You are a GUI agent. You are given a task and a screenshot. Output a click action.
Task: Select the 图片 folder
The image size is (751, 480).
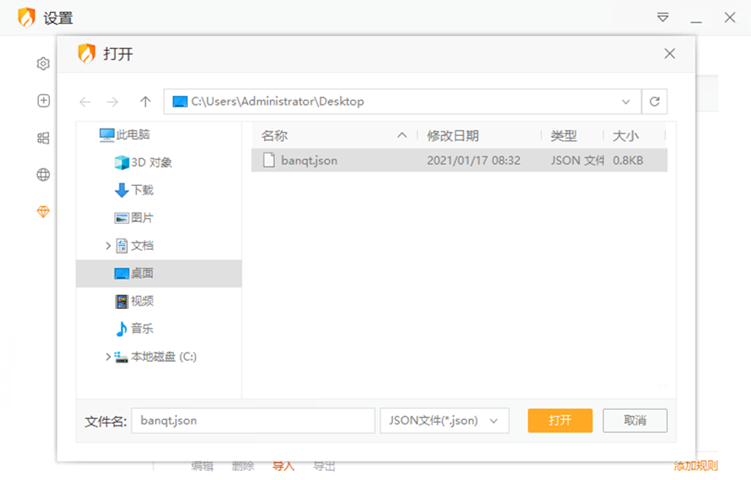click(134, 218)
